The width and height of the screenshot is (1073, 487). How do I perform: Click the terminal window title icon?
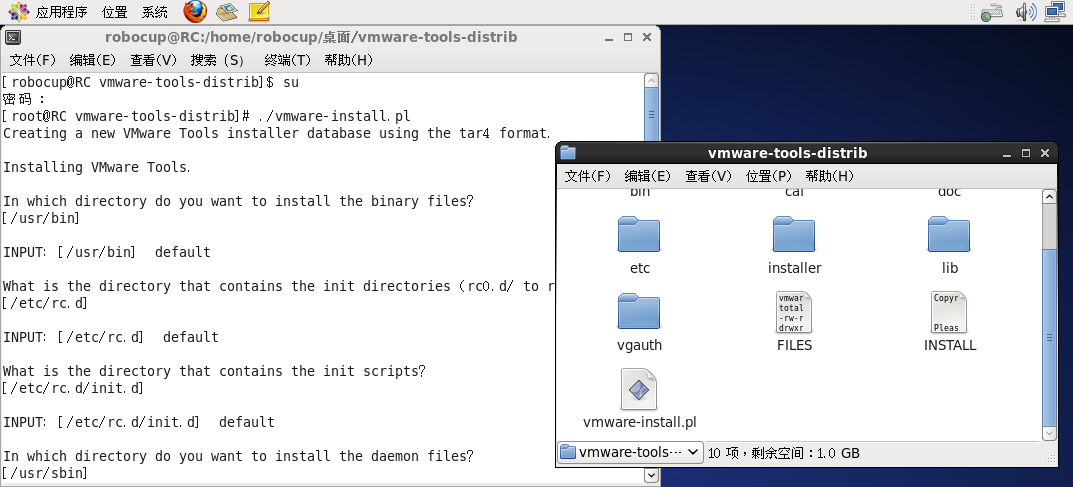[12, 38]
